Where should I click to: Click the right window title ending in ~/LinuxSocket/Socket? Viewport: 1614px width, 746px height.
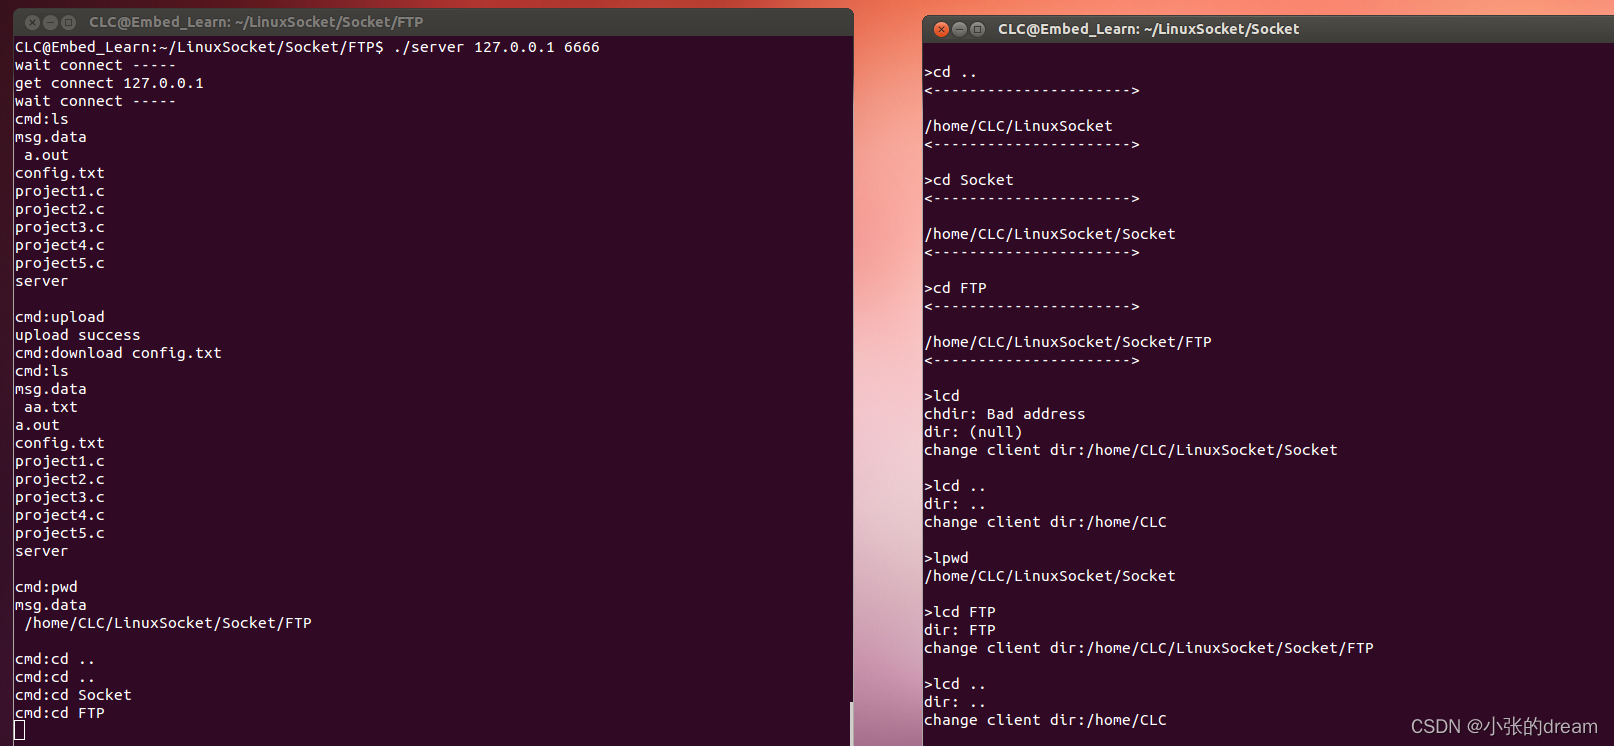[1148, 29]
